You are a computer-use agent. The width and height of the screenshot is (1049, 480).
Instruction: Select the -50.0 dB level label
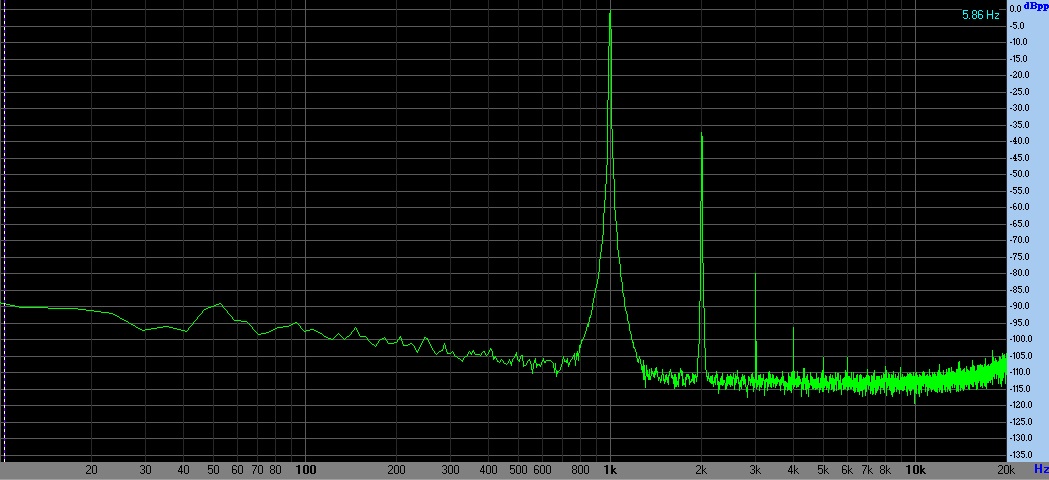click(x=1018, y=174)
